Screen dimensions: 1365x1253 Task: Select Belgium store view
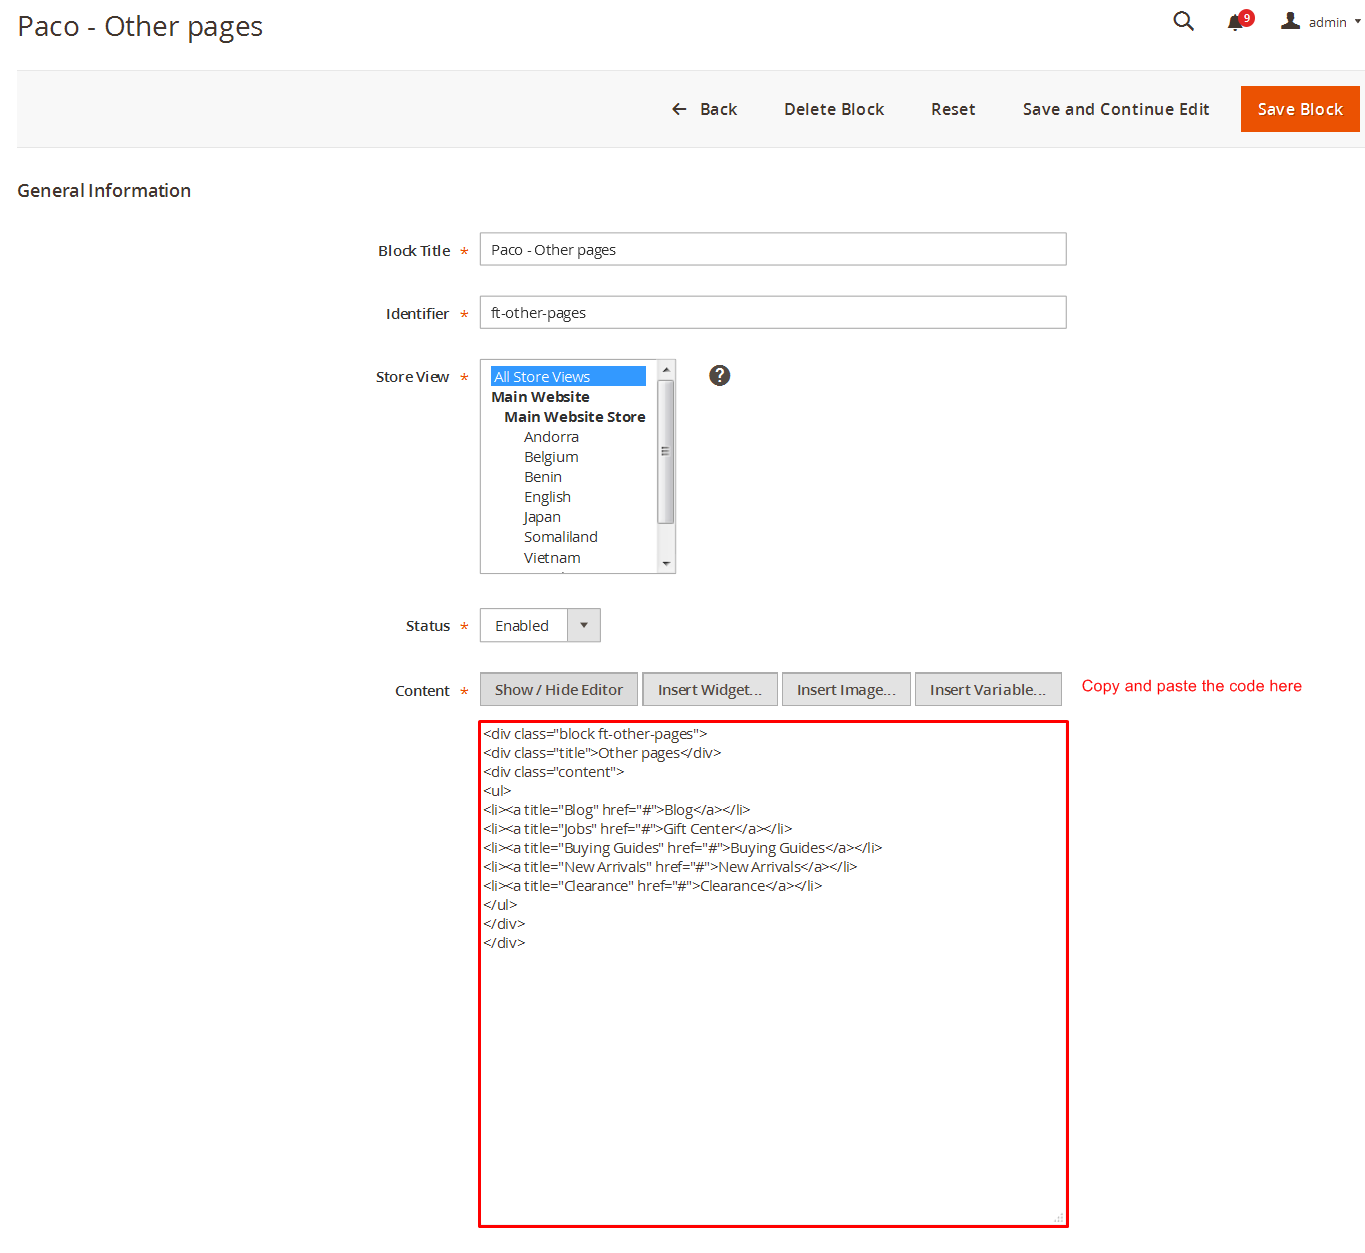tap(551, 457)
